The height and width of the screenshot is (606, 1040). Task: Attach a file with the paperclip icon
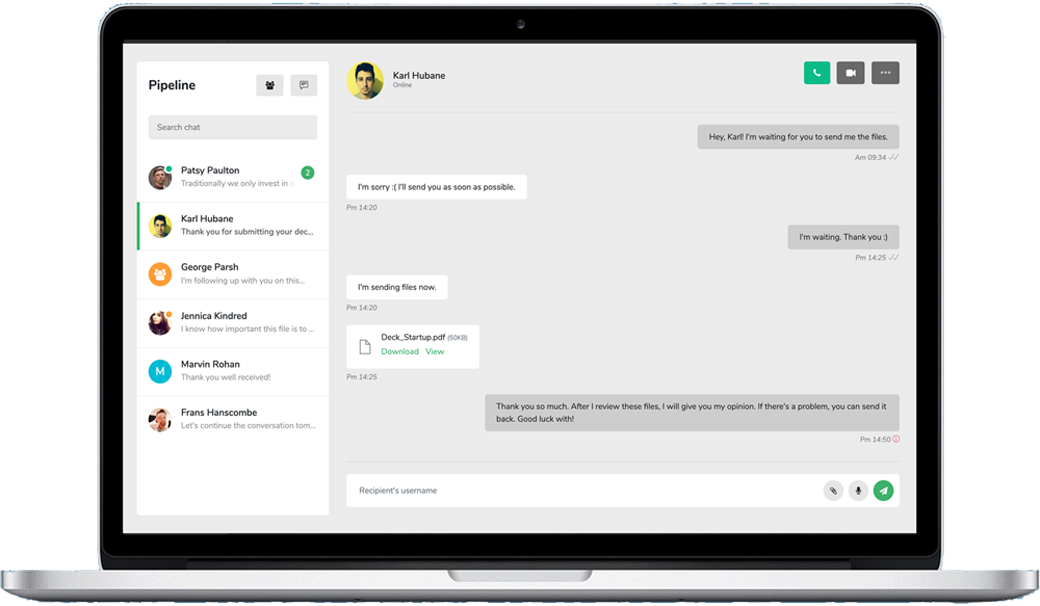coord(833,491)
